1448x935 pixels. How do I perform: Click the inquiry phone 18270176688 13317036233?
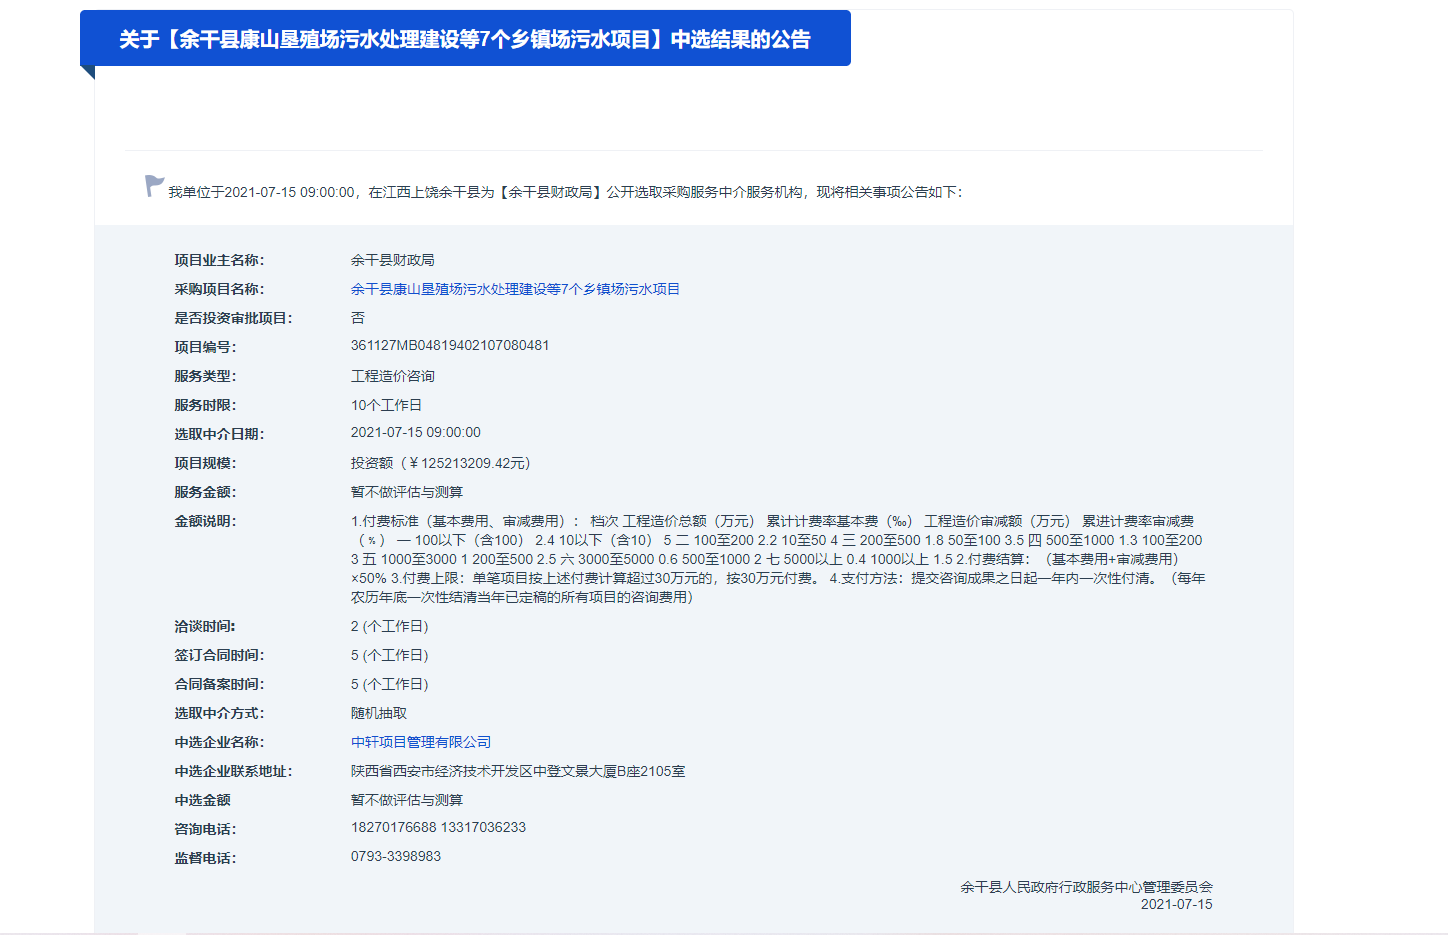pos(438,827)
